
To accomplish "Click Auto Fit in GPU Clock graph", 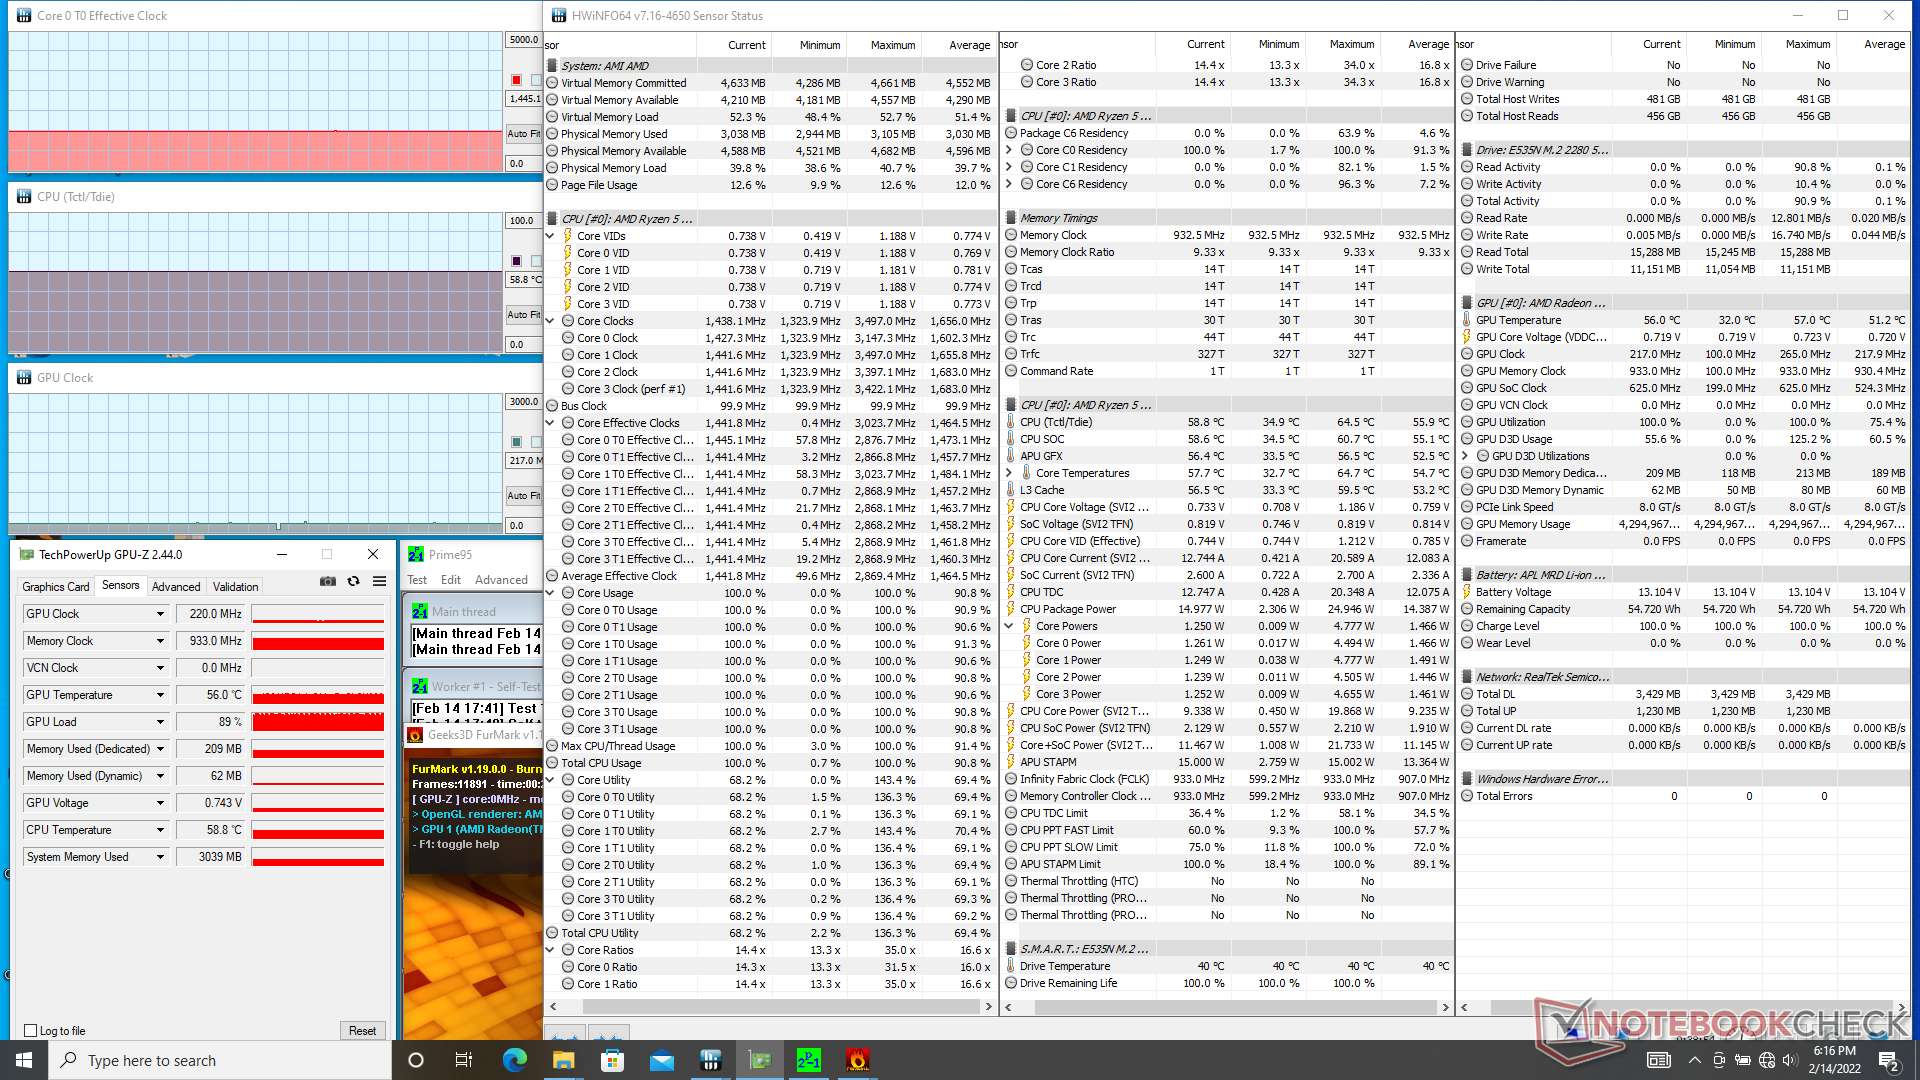I will pyautogui.click(x=523, y=496).
